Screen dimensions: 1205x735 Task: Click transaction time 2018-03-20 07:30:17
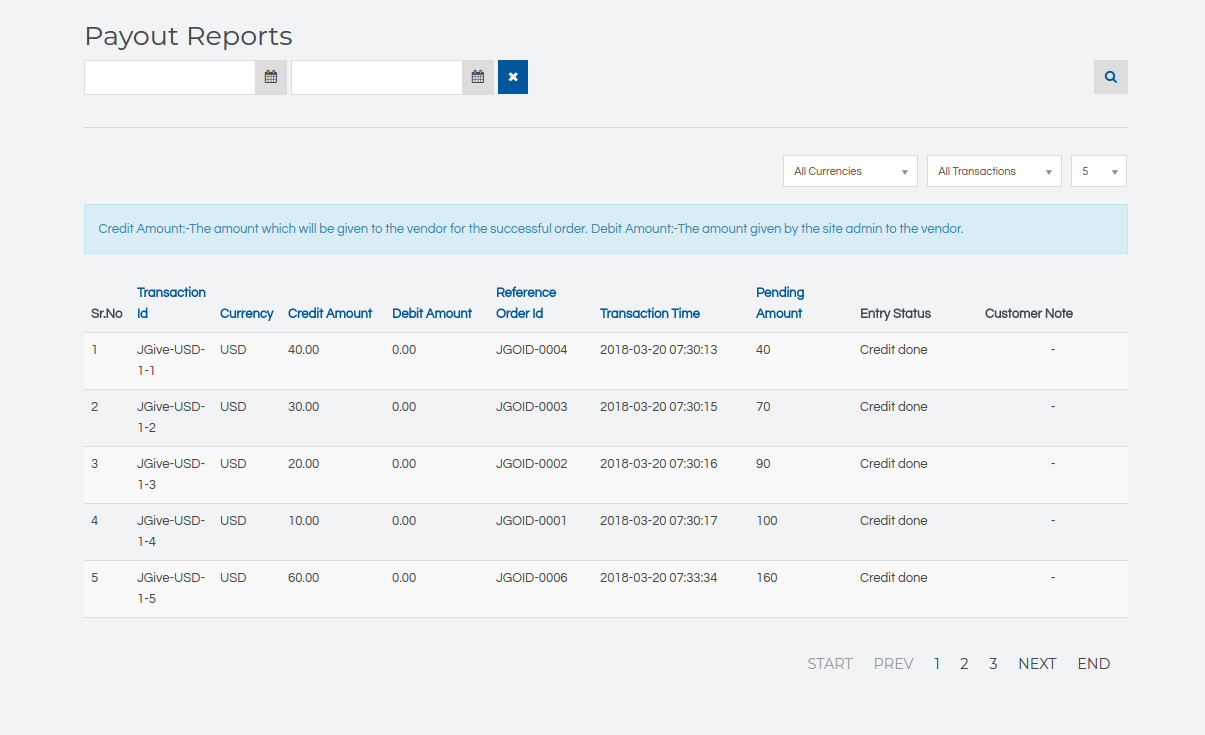pyautogui.click(x=659, y=521)
